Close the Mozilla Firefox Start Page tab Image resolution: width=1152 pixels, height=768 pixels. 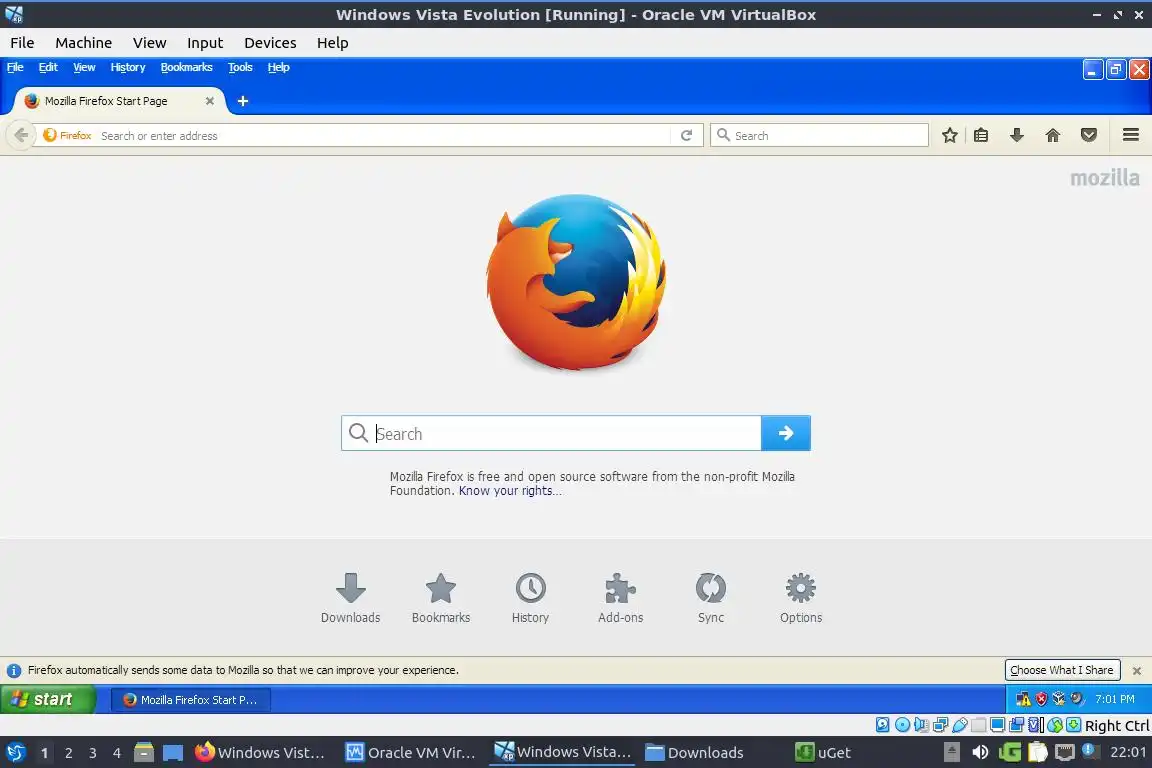pos(209,101)
